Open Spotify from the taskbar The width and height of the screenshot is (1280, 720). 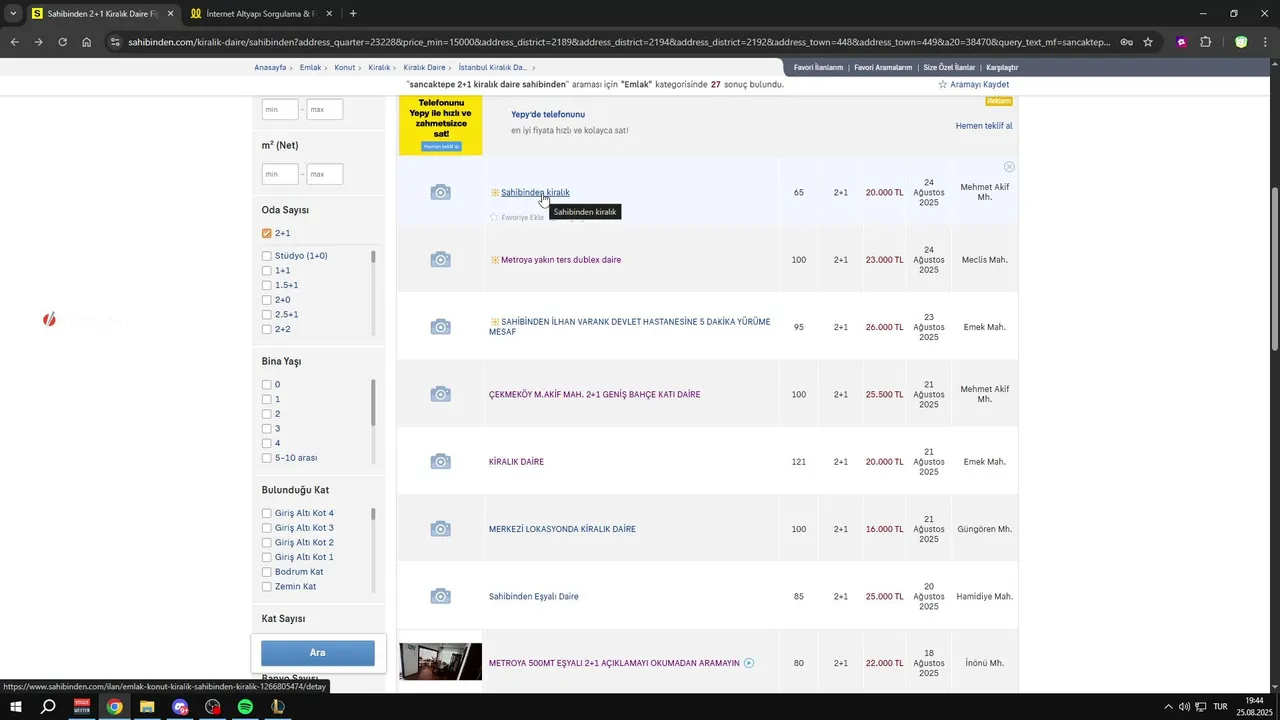pos(245,707)
